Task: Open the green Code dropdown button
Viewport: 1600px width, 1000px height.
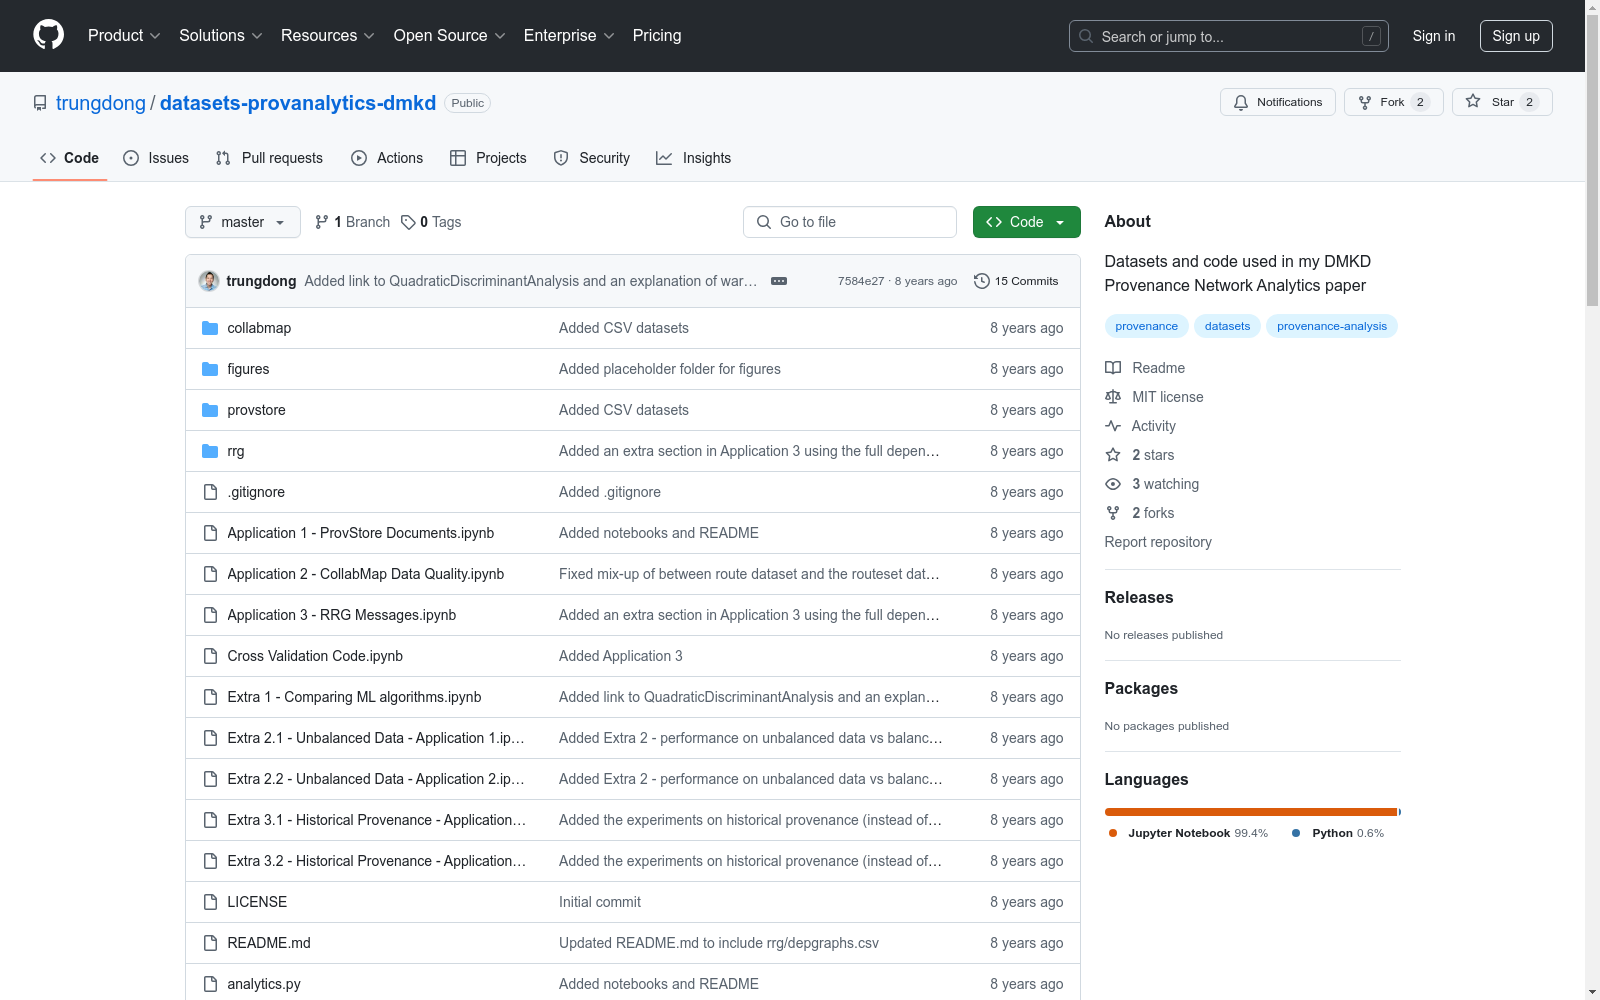Action: tap(1026, 222)
